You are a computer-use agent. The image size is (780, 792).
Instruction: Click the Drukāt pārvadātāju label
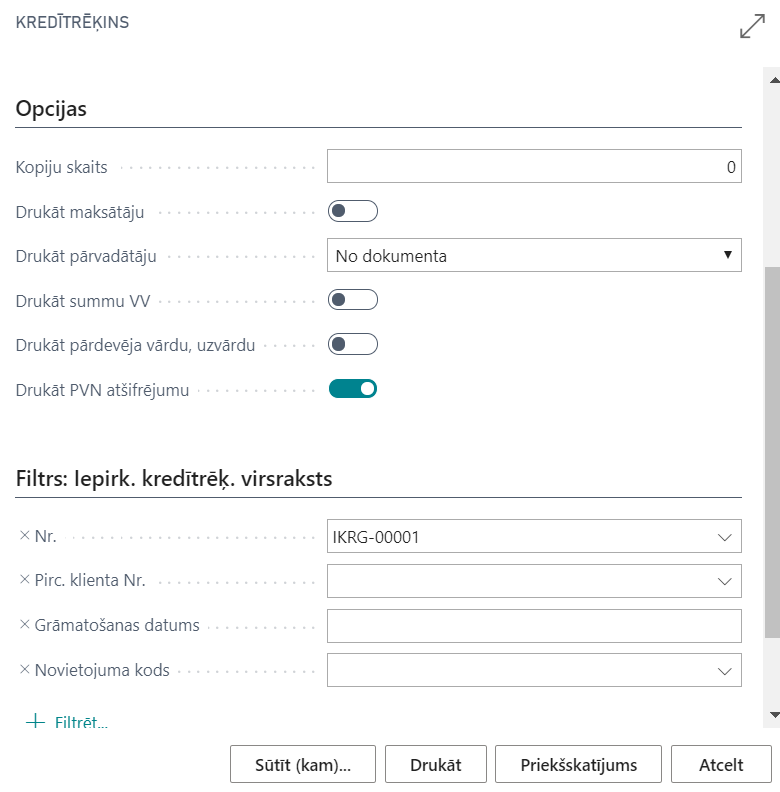[86, 256]
